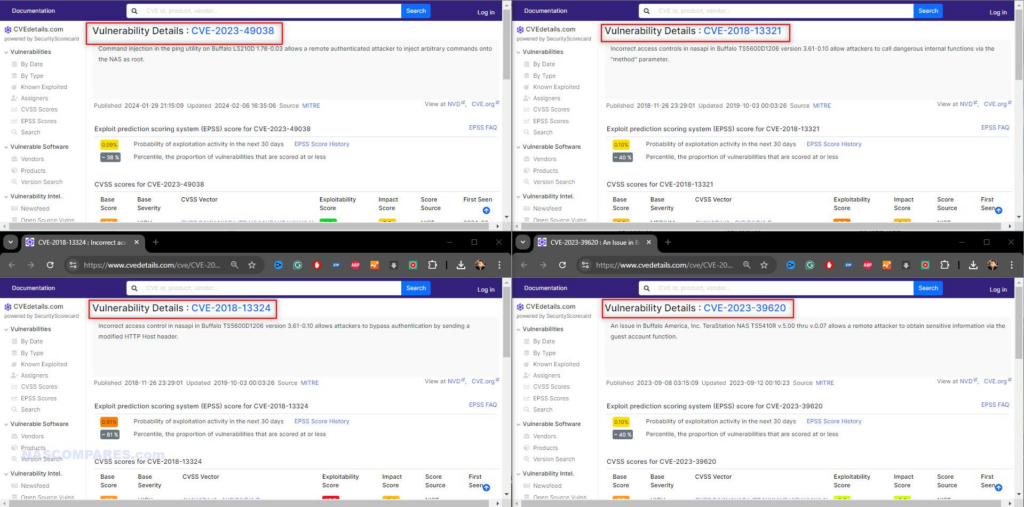
Task: Click the blue scroll-to-top arrow on the CVE-2023-39620 page
Action: (999, 487)
